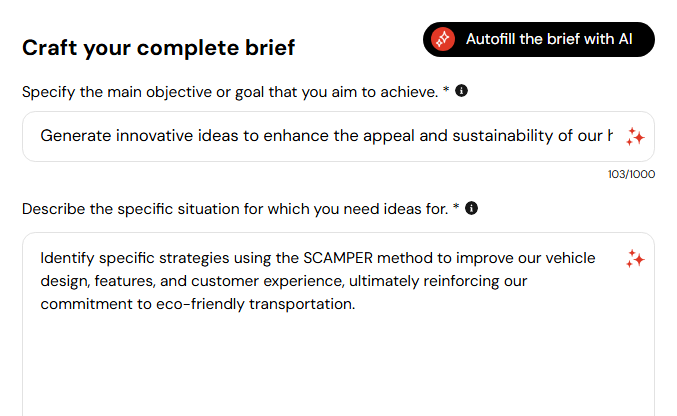Screen dimensions: 677x416
Task: Click the AI sparkle icon in situation textarea
Action: point(635,258)
